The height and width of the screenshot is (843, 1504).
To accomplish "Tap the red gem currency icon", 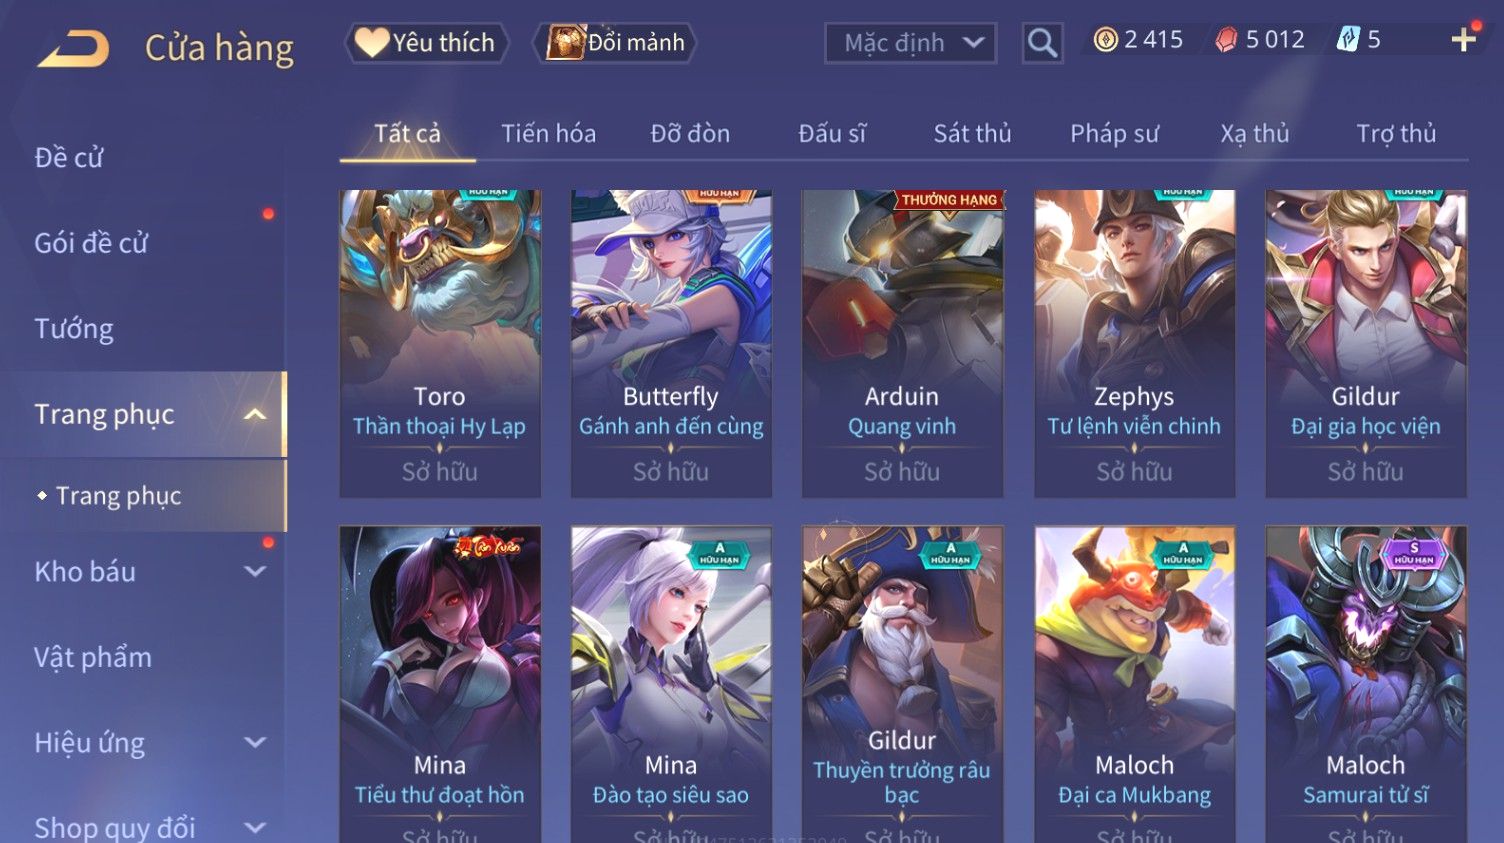I will point(1226,40).
